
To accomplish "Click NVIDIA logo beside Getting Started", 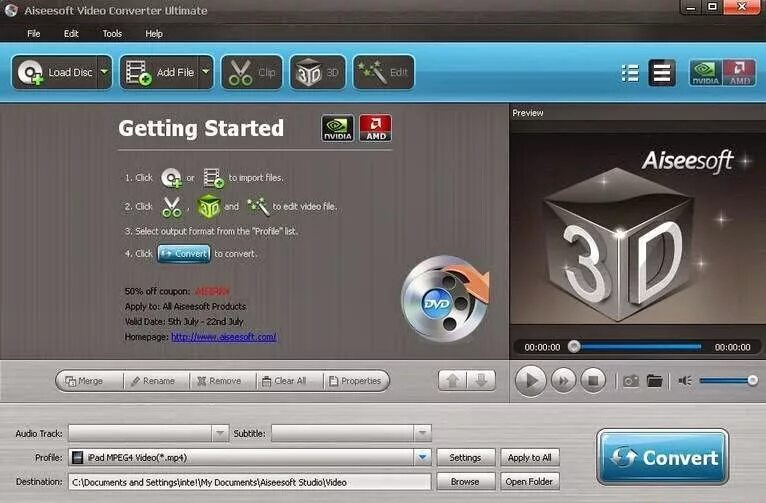I will point(338,128).
